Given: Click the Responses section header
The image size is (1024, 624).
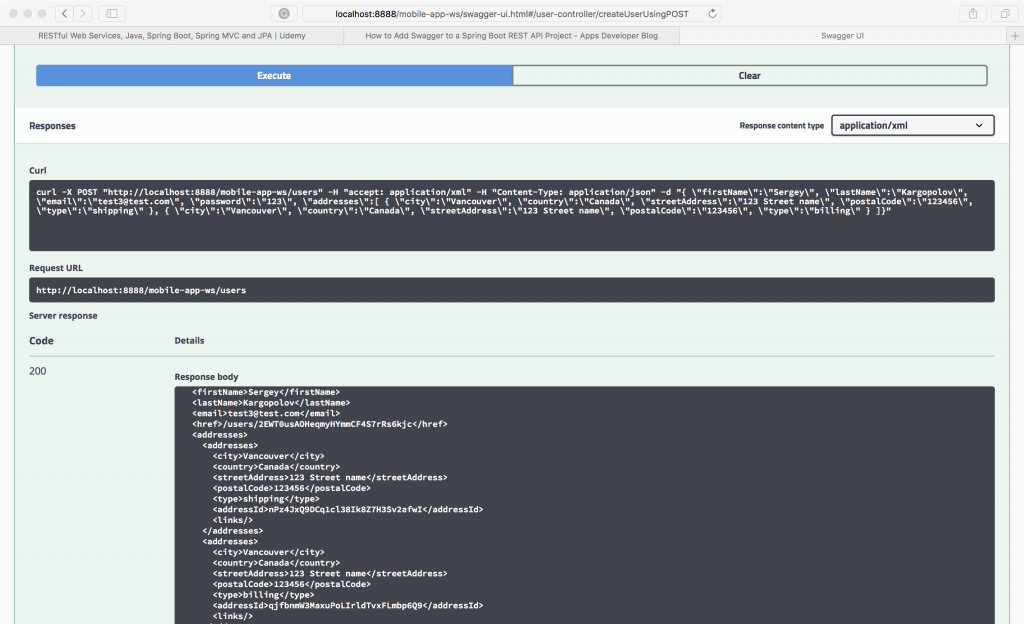Looking at the screenshot, I should tap(52, 126).
